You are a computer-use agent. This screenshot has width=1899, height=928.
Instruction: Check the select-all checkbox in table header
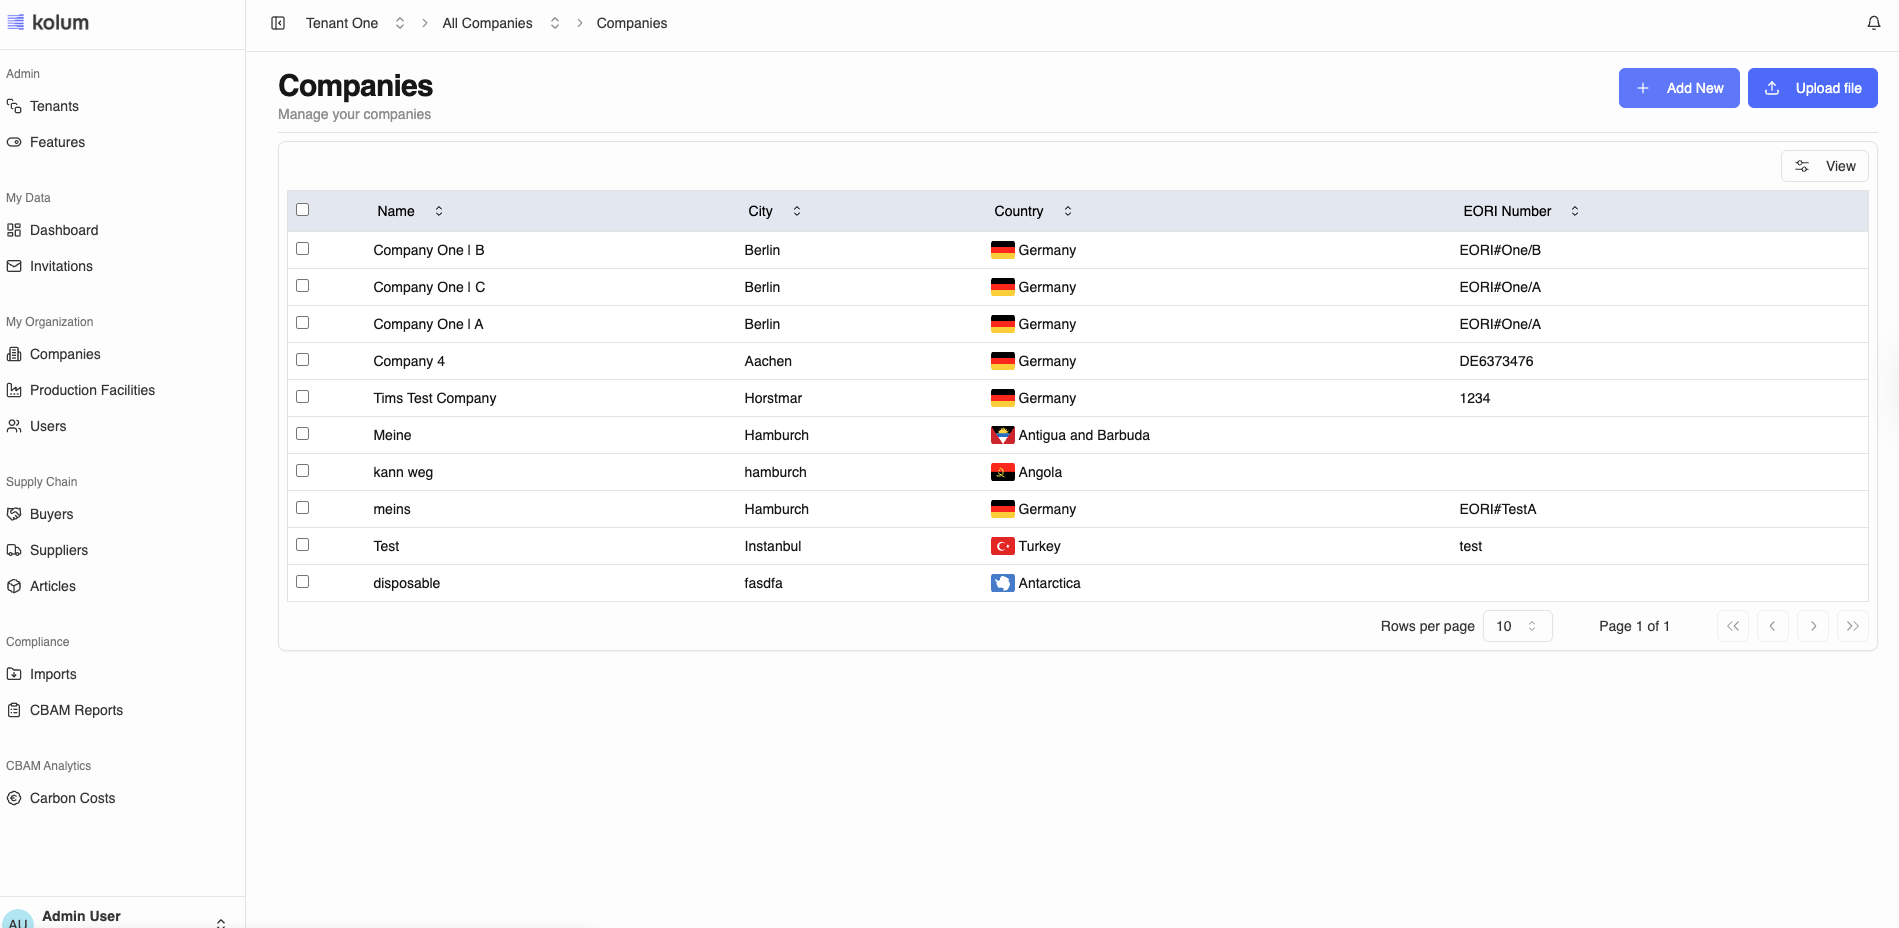click(302, 210)
